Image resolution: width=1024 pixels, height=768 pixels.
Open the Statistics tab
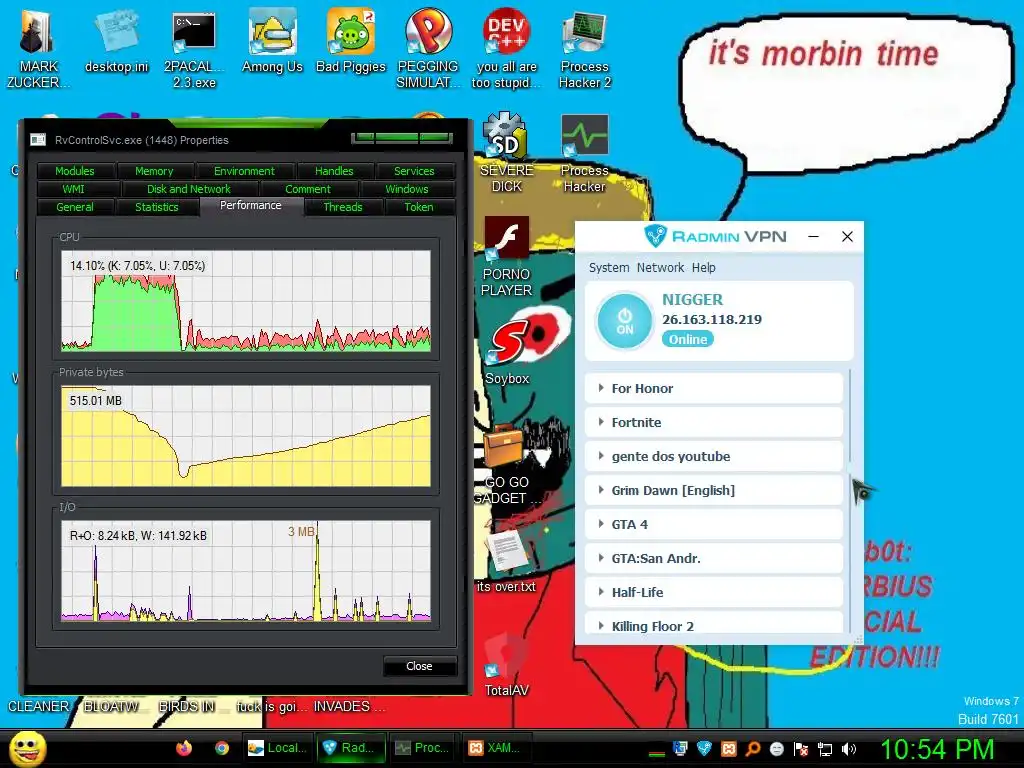click(157, 207)
